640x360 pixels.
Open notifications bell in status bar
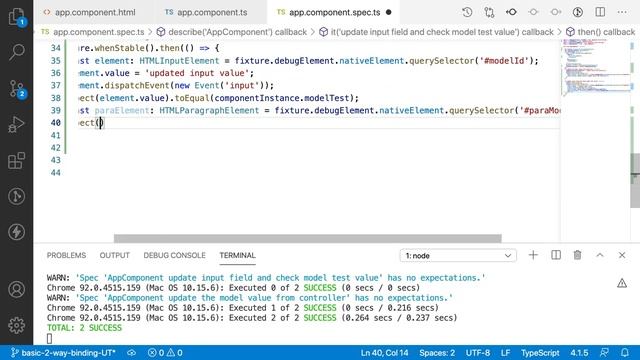point(625,353)
